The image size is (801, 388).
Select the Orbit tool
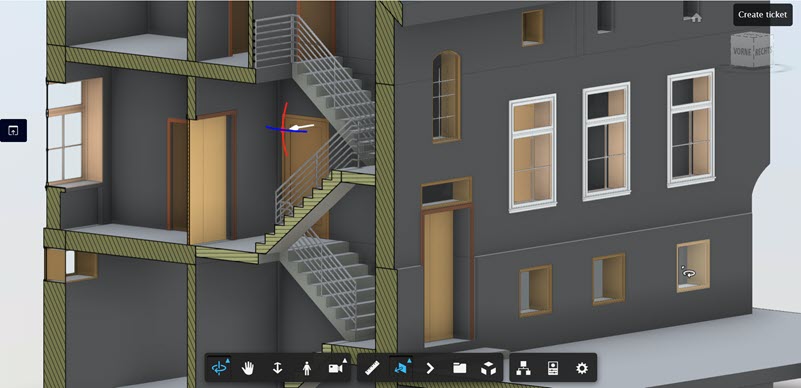click(219, 368)
